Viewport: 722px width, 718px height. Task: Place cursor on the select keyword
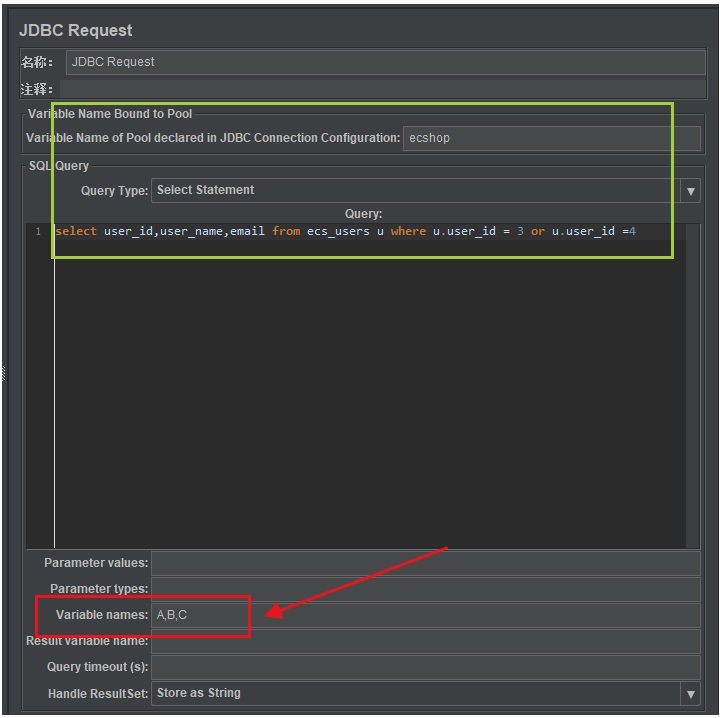click(77, 232)
